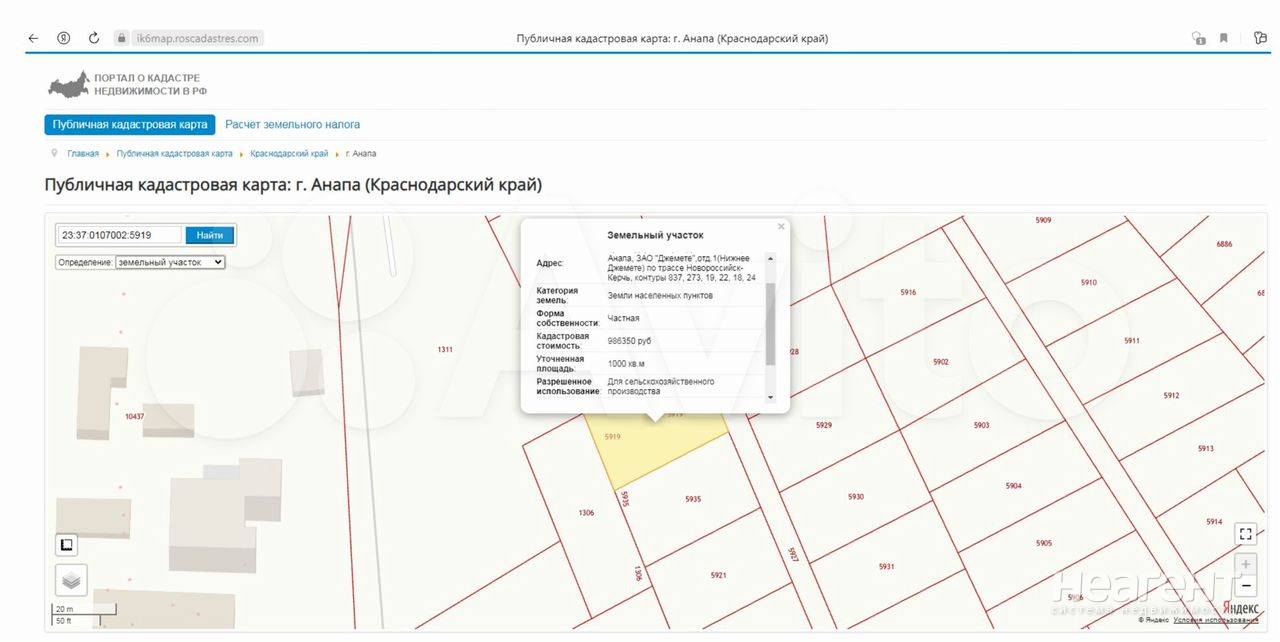Open the Определение type dropdown
The image size is (1280, 642).
170,262
